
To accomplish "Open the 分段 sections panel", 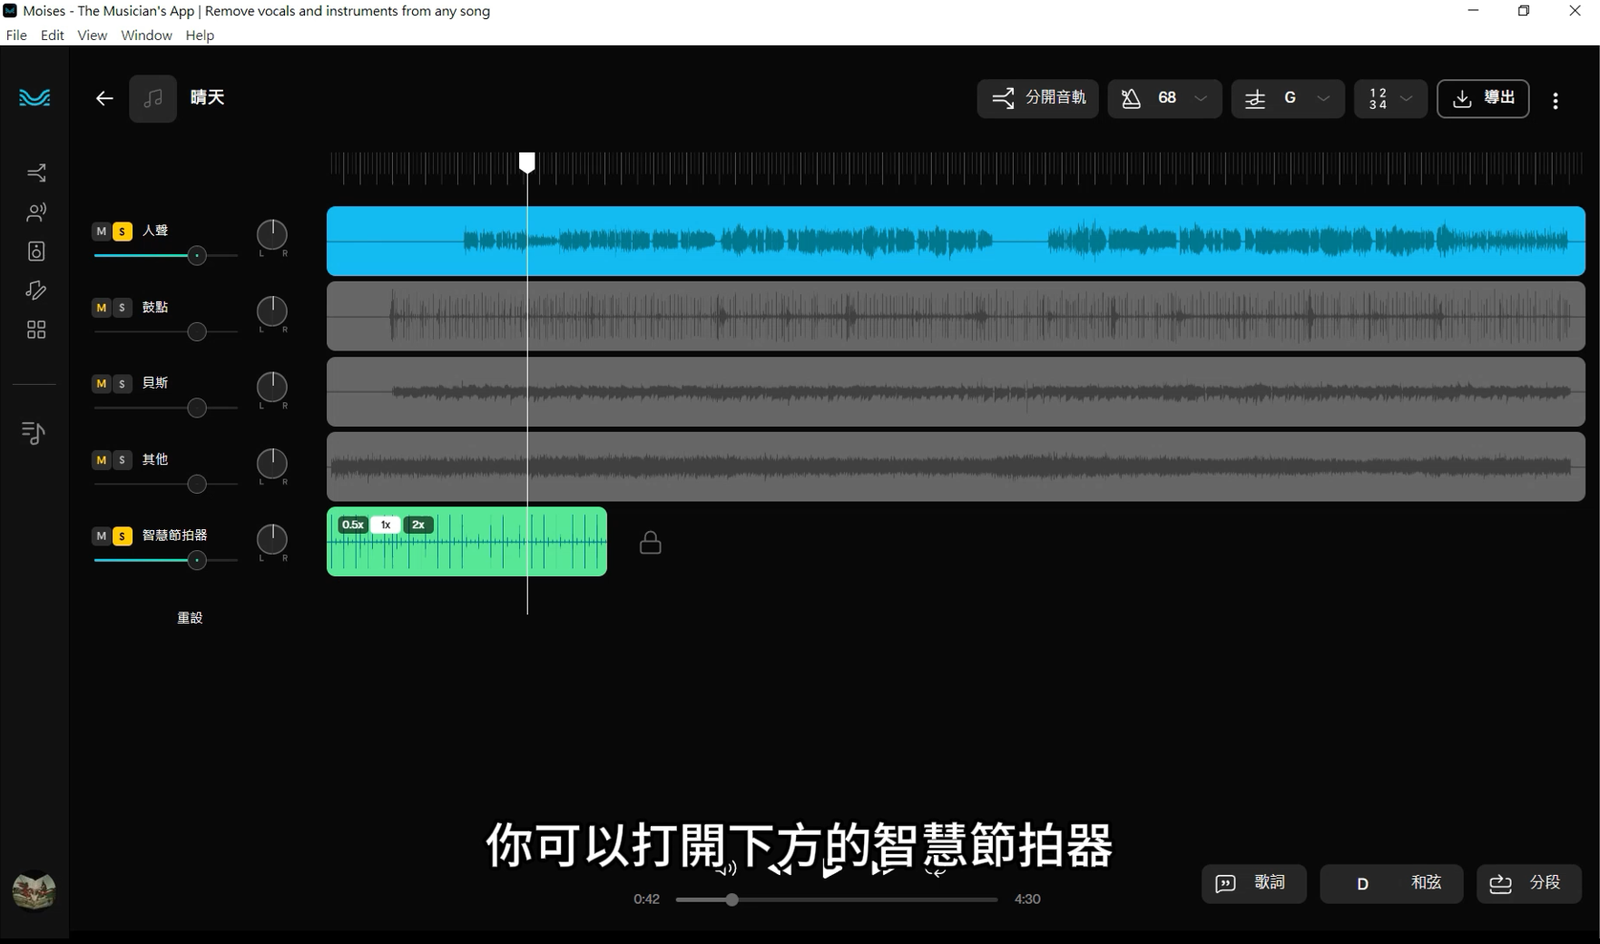I will (x=1529, y=883).
